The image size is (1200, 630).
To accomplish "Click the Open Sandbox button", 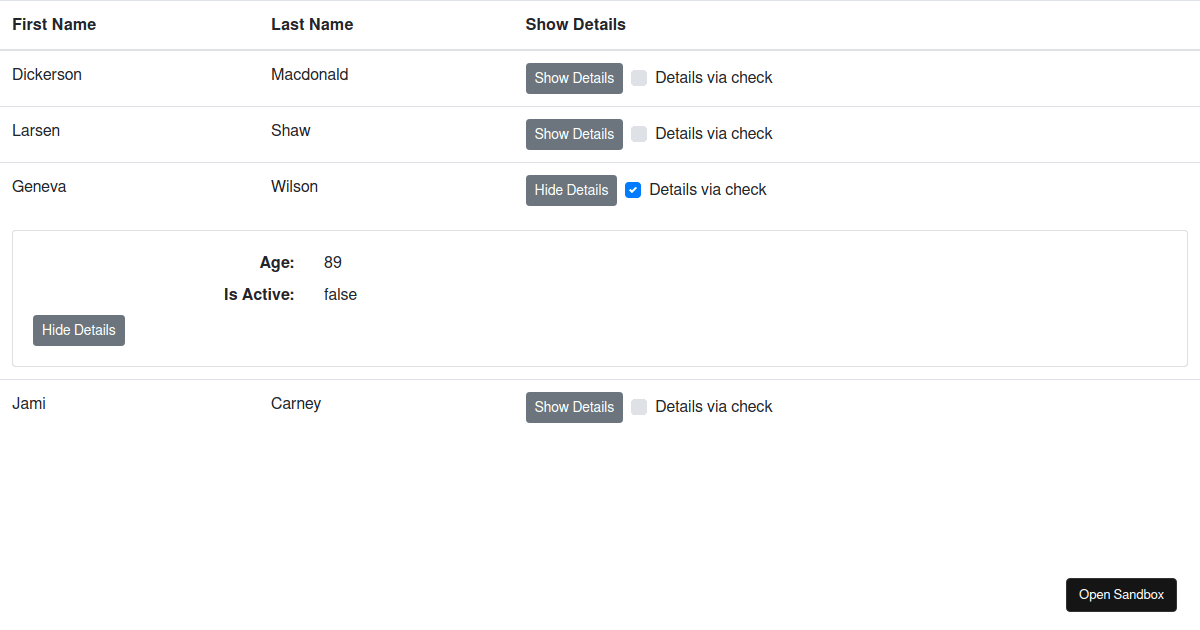I will (1121, 594).
